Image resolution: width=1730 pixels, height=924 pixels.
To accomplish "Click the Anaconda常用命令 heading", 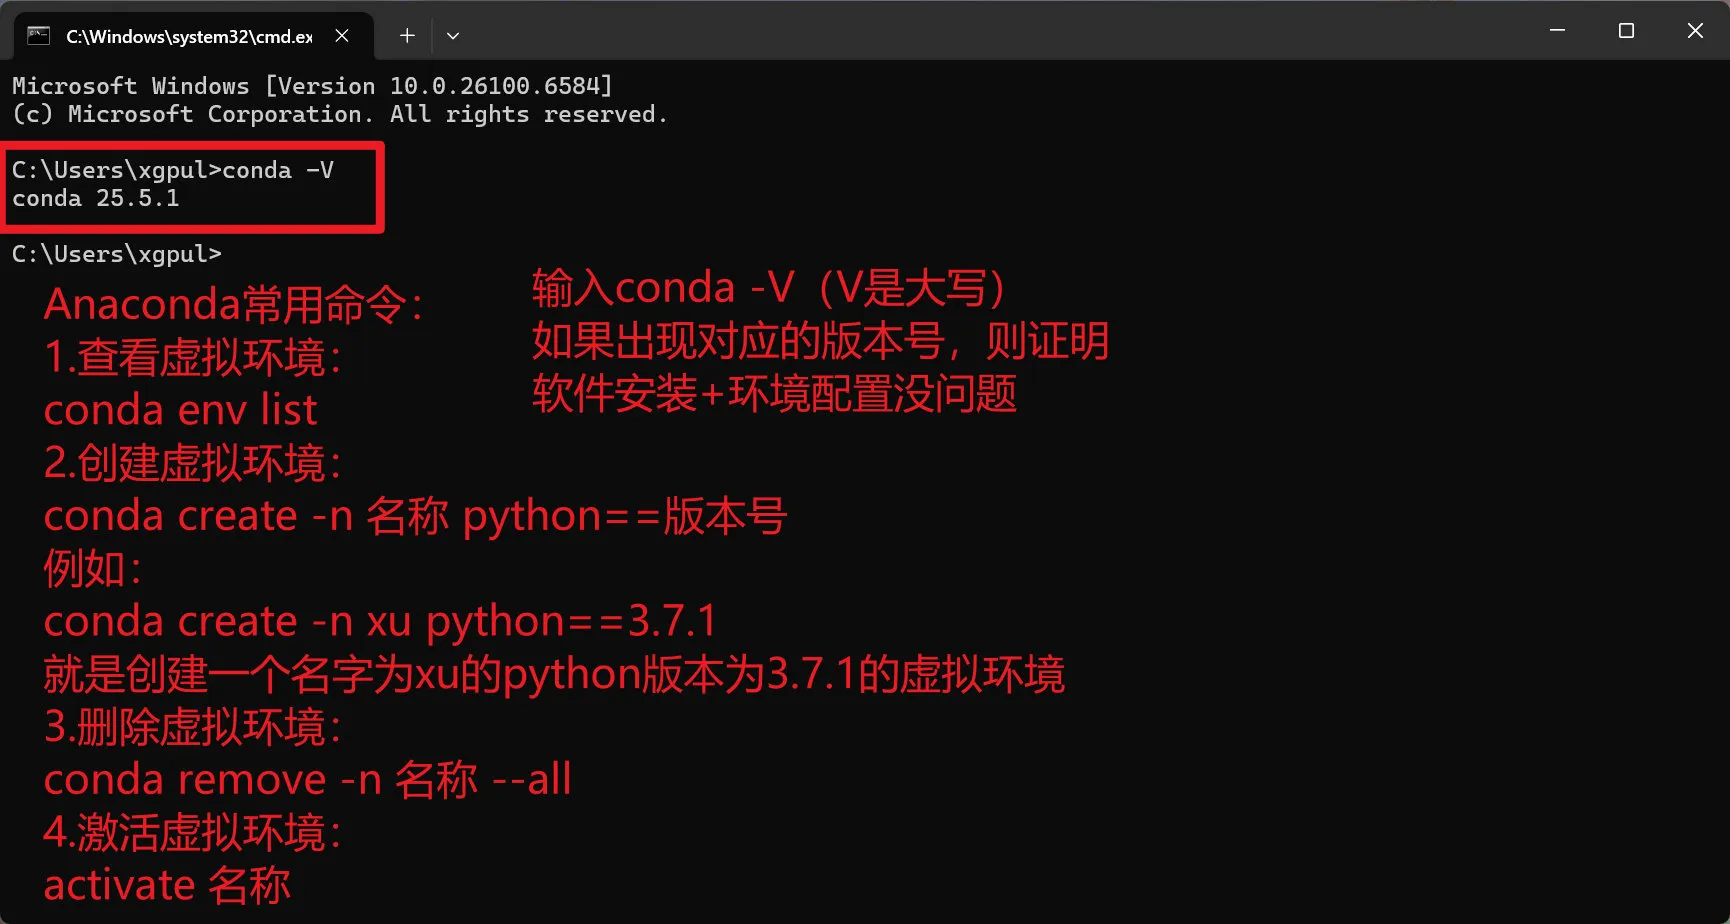I will pyautogui.click(x=234, y=304).
